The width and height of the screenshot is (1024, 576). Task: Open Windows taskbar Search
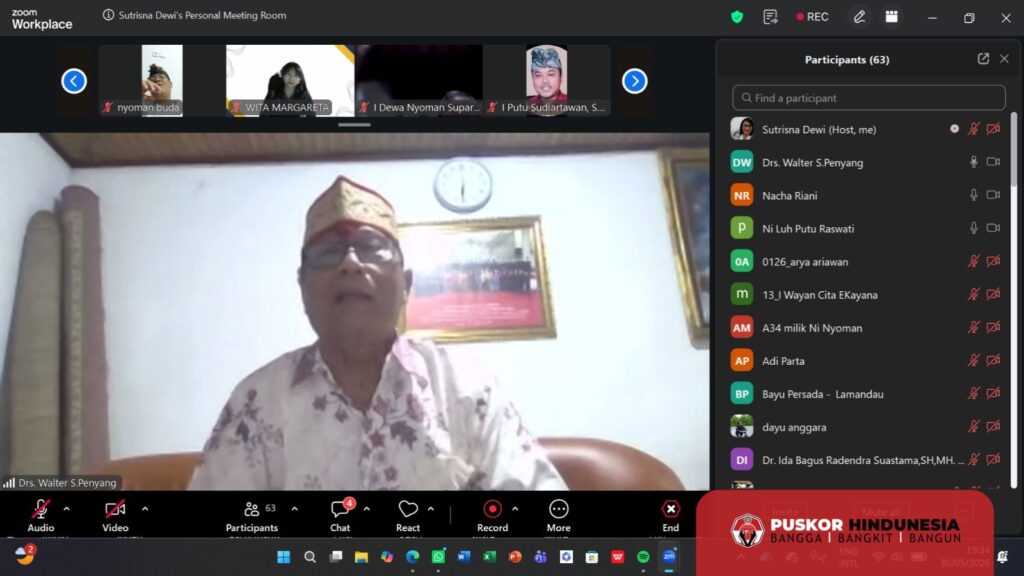tap(310, 556)
